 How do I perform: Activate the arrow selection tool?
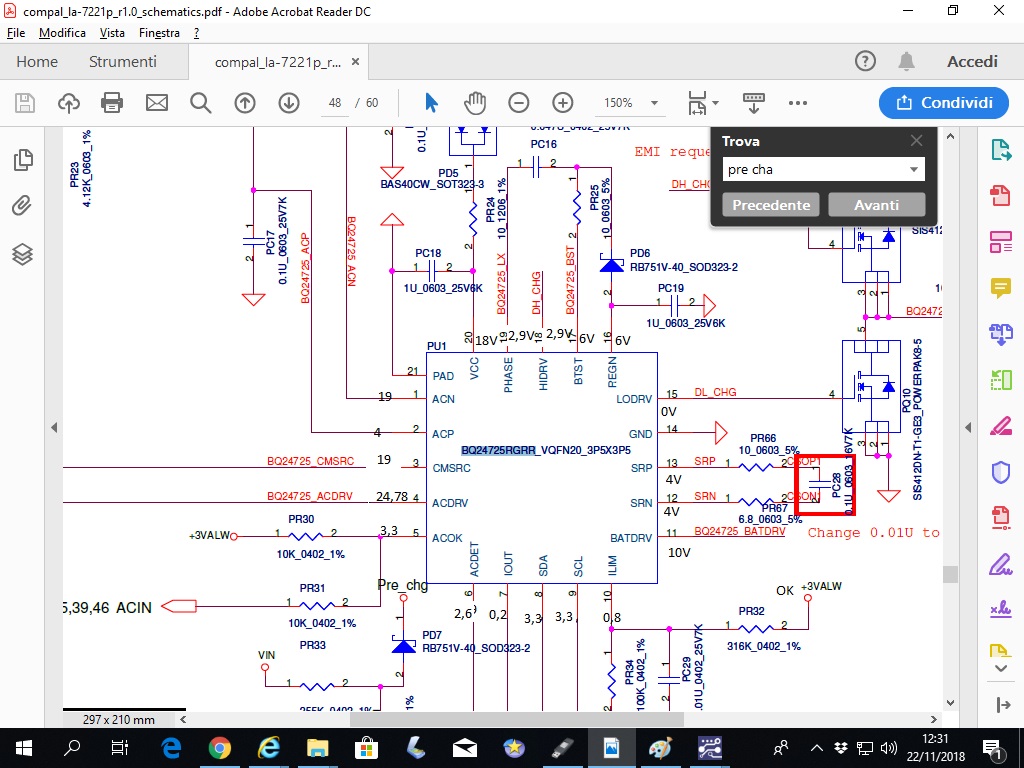(431, 103)
